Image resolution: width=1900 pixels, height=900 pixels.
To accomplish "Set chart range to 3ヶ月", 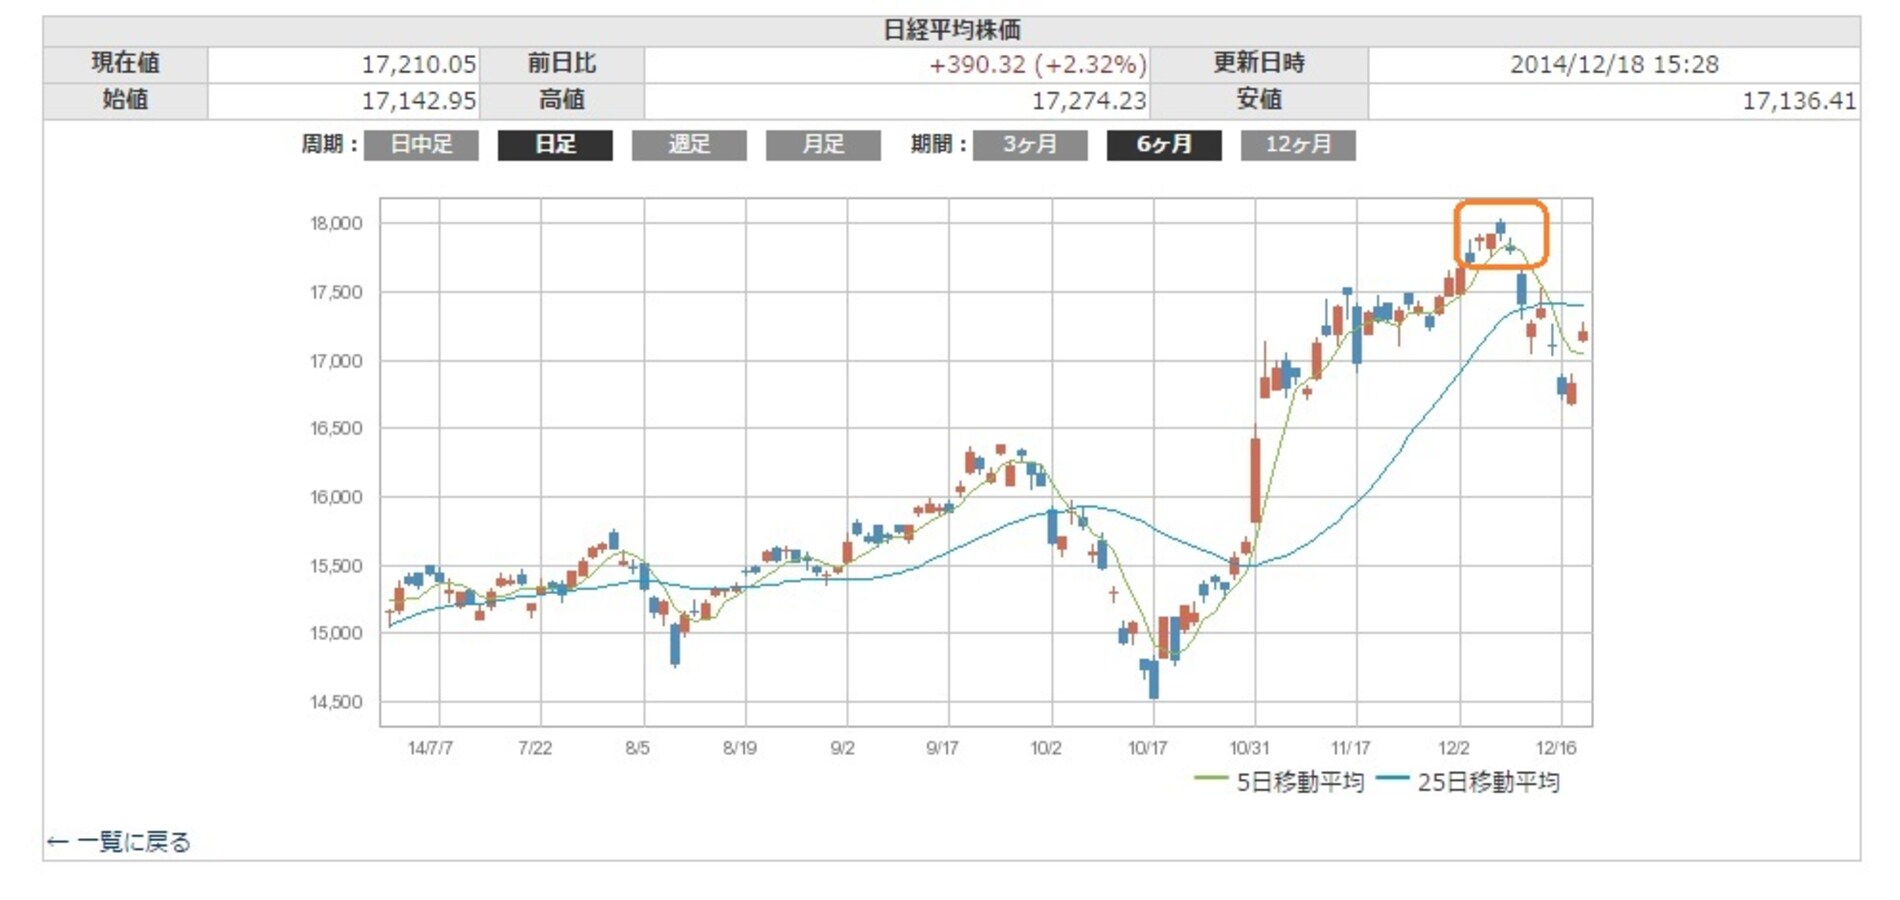I will (x=1032, y=146).
